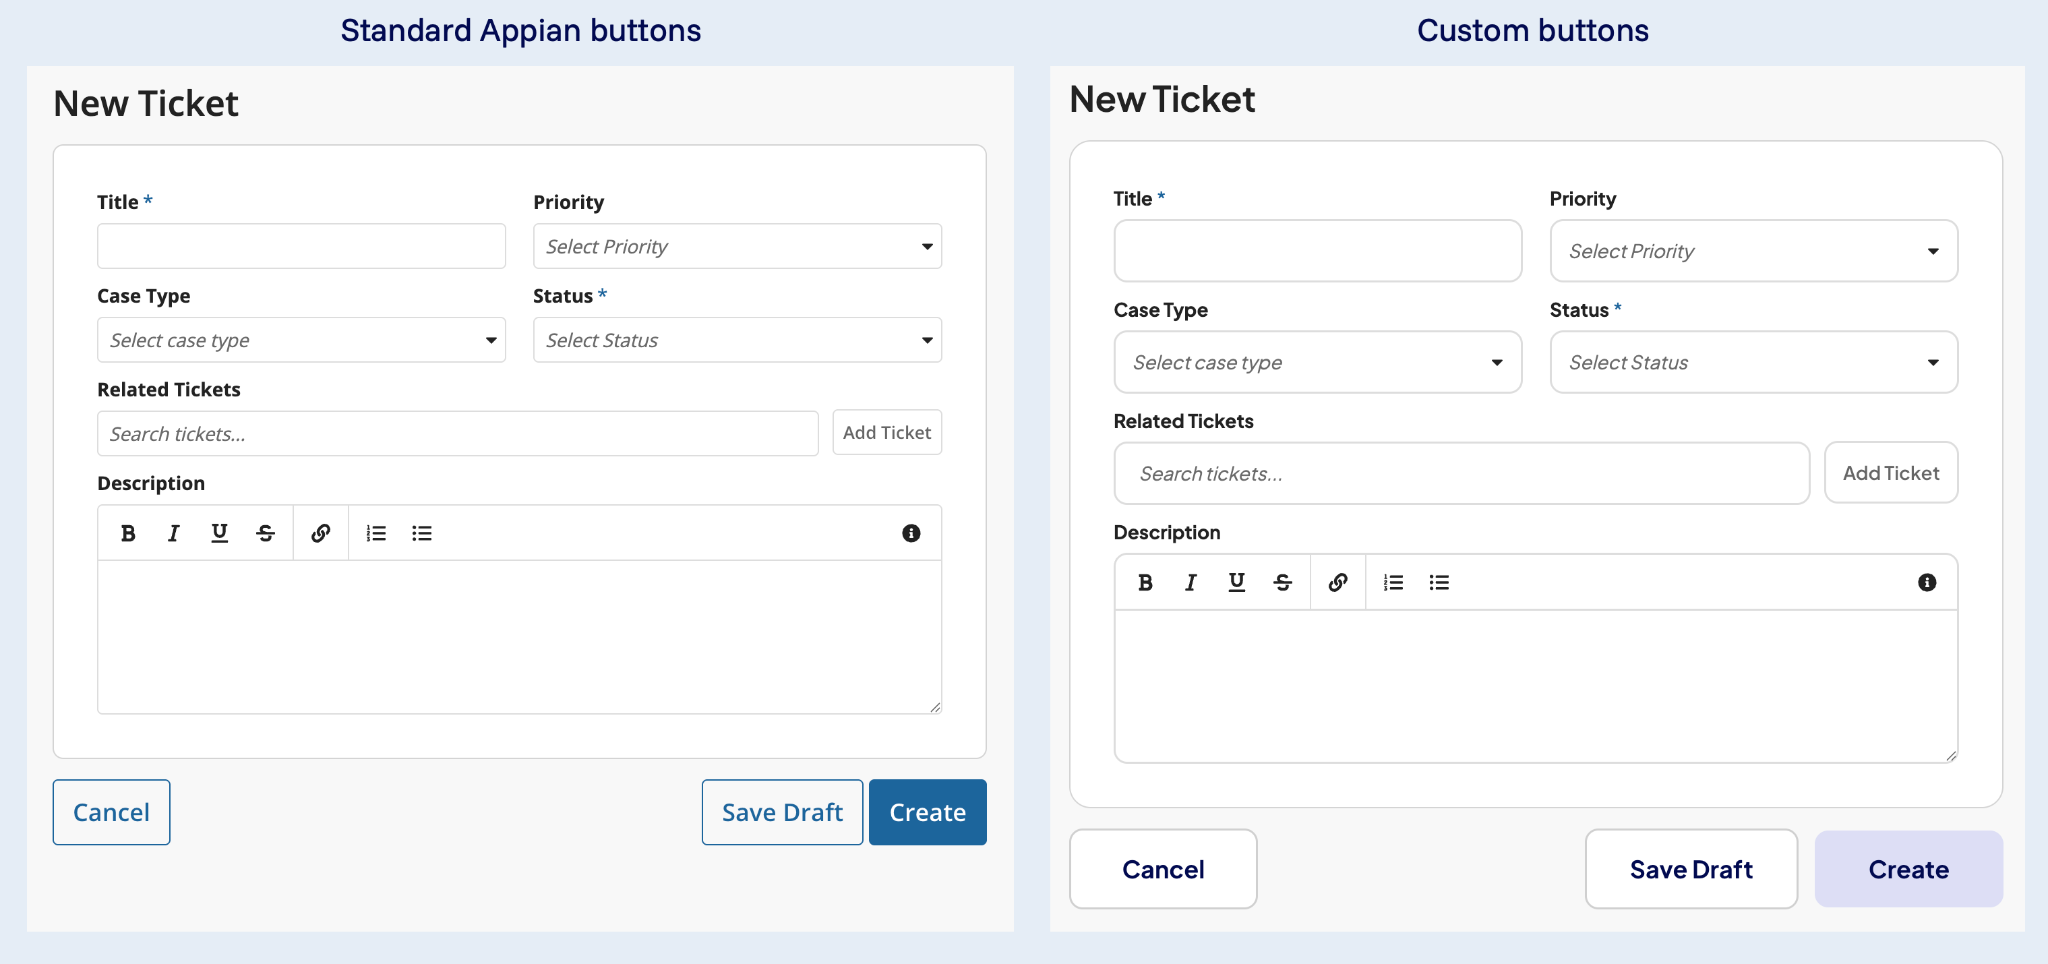
Task: Toggle Strikethrough in the Standard form's description toolbar
Action: pyautogui.click(x=265, y=533)
